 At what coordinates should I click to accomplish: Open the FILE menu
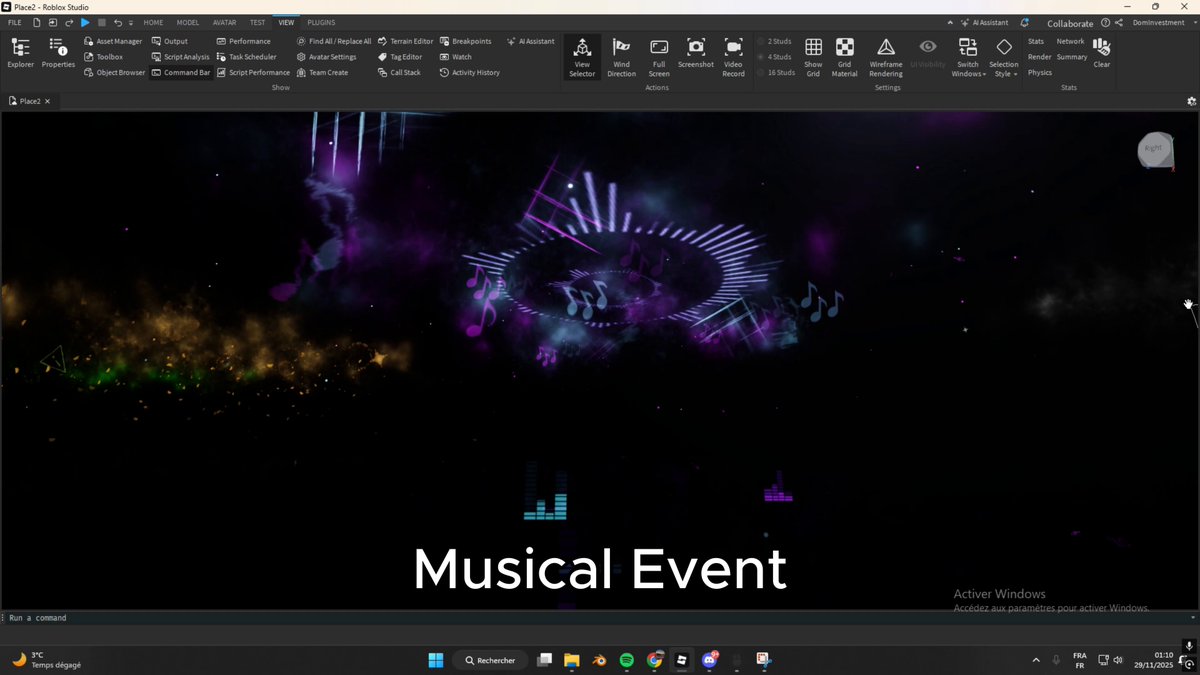(x=15, y=22)
